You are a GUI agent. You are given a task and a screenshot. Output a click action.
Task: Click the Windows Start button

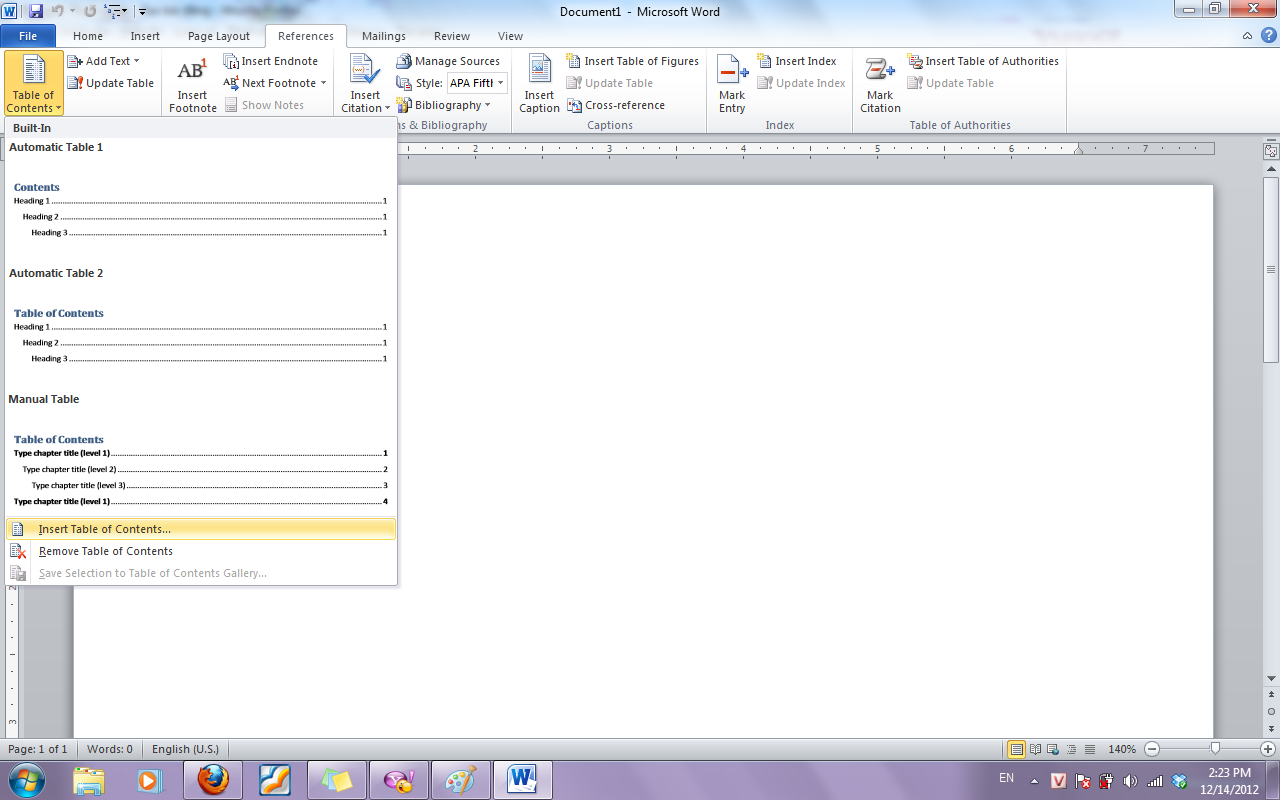[x=26, y=779]
